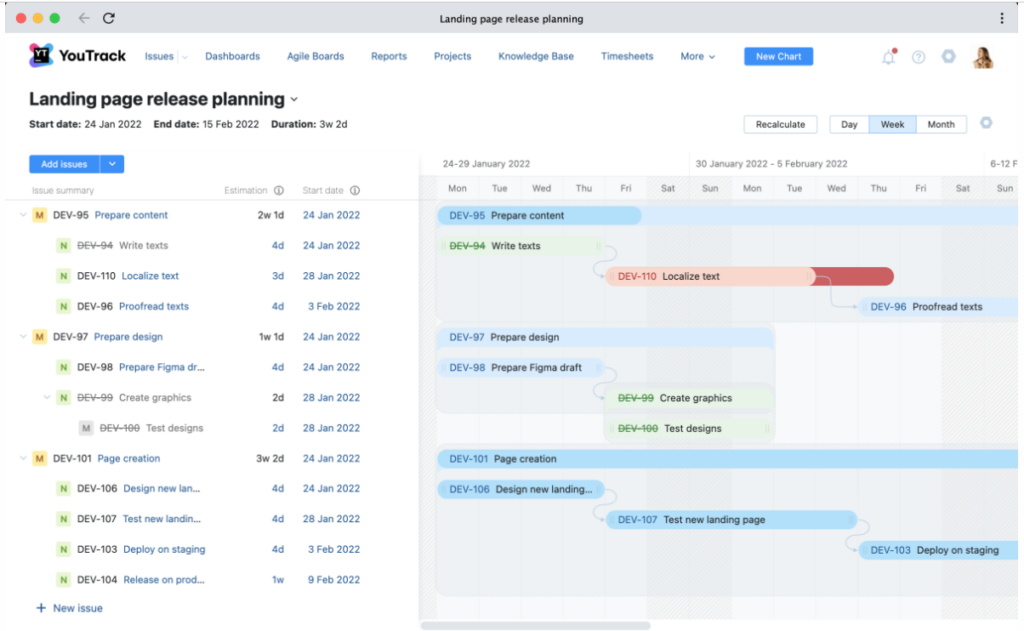Collapse the DEV-99 Create graphics subtree
Viewport: 1024px width, 631px height.
(48, 397)
